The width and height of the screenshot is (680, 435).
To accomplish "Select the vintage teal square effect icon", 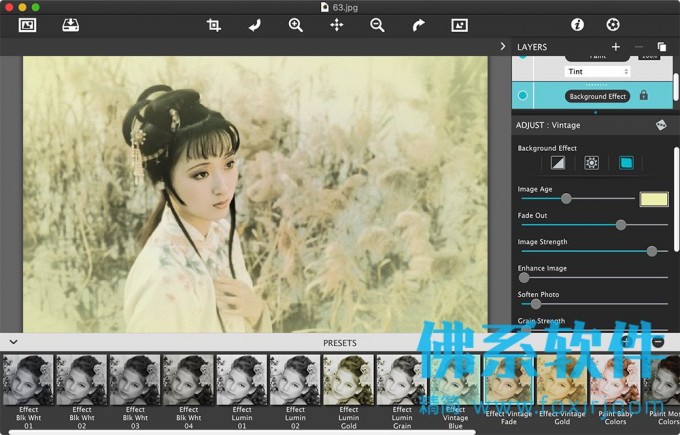I will click(626, 163).
